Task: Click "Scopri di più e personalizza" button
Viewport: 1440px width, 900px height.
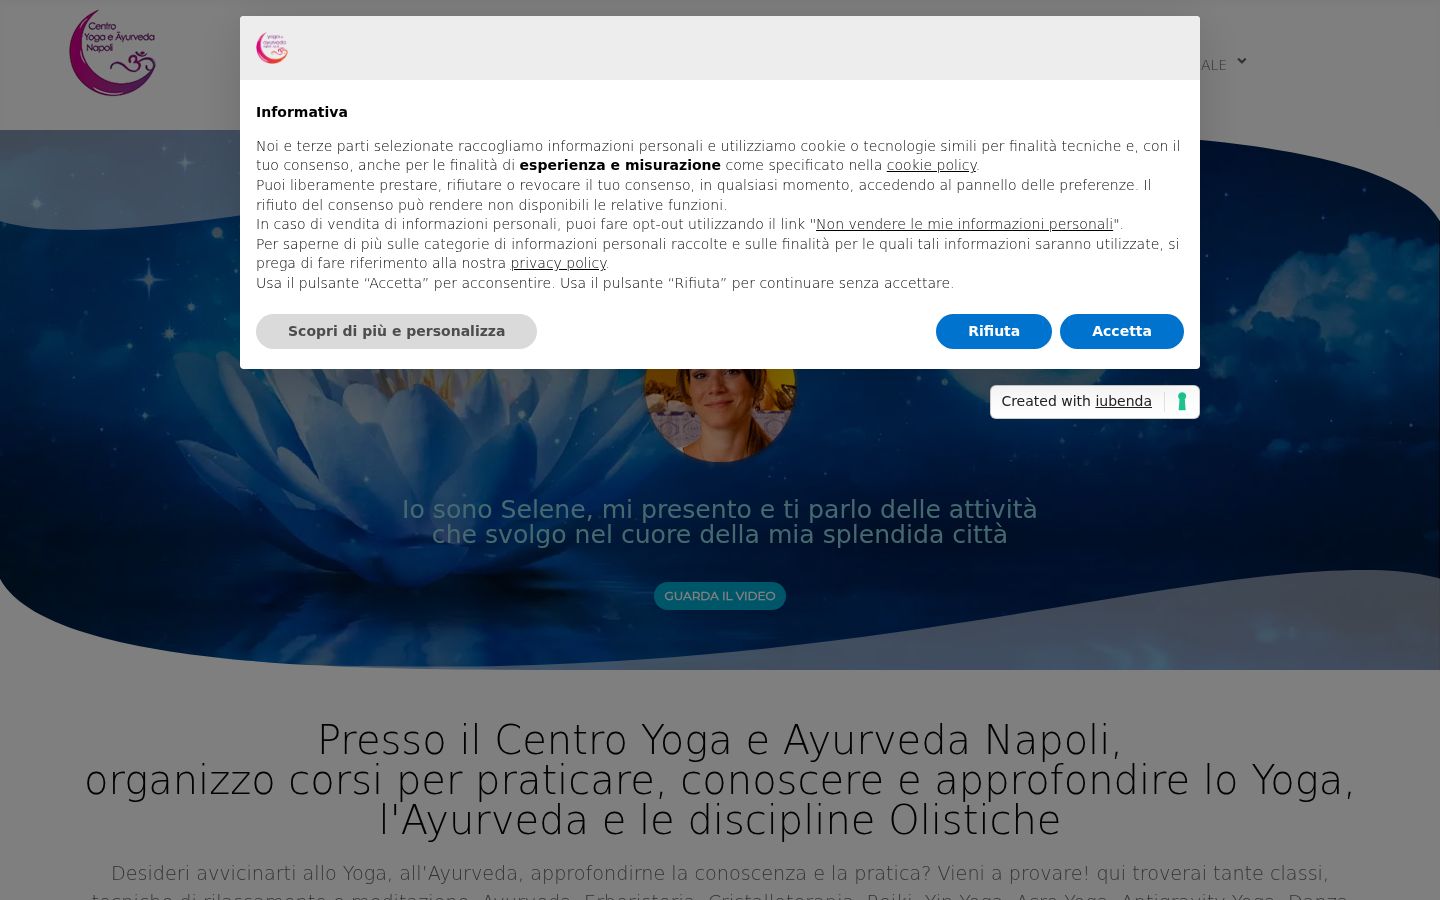Action: (396, 331)
